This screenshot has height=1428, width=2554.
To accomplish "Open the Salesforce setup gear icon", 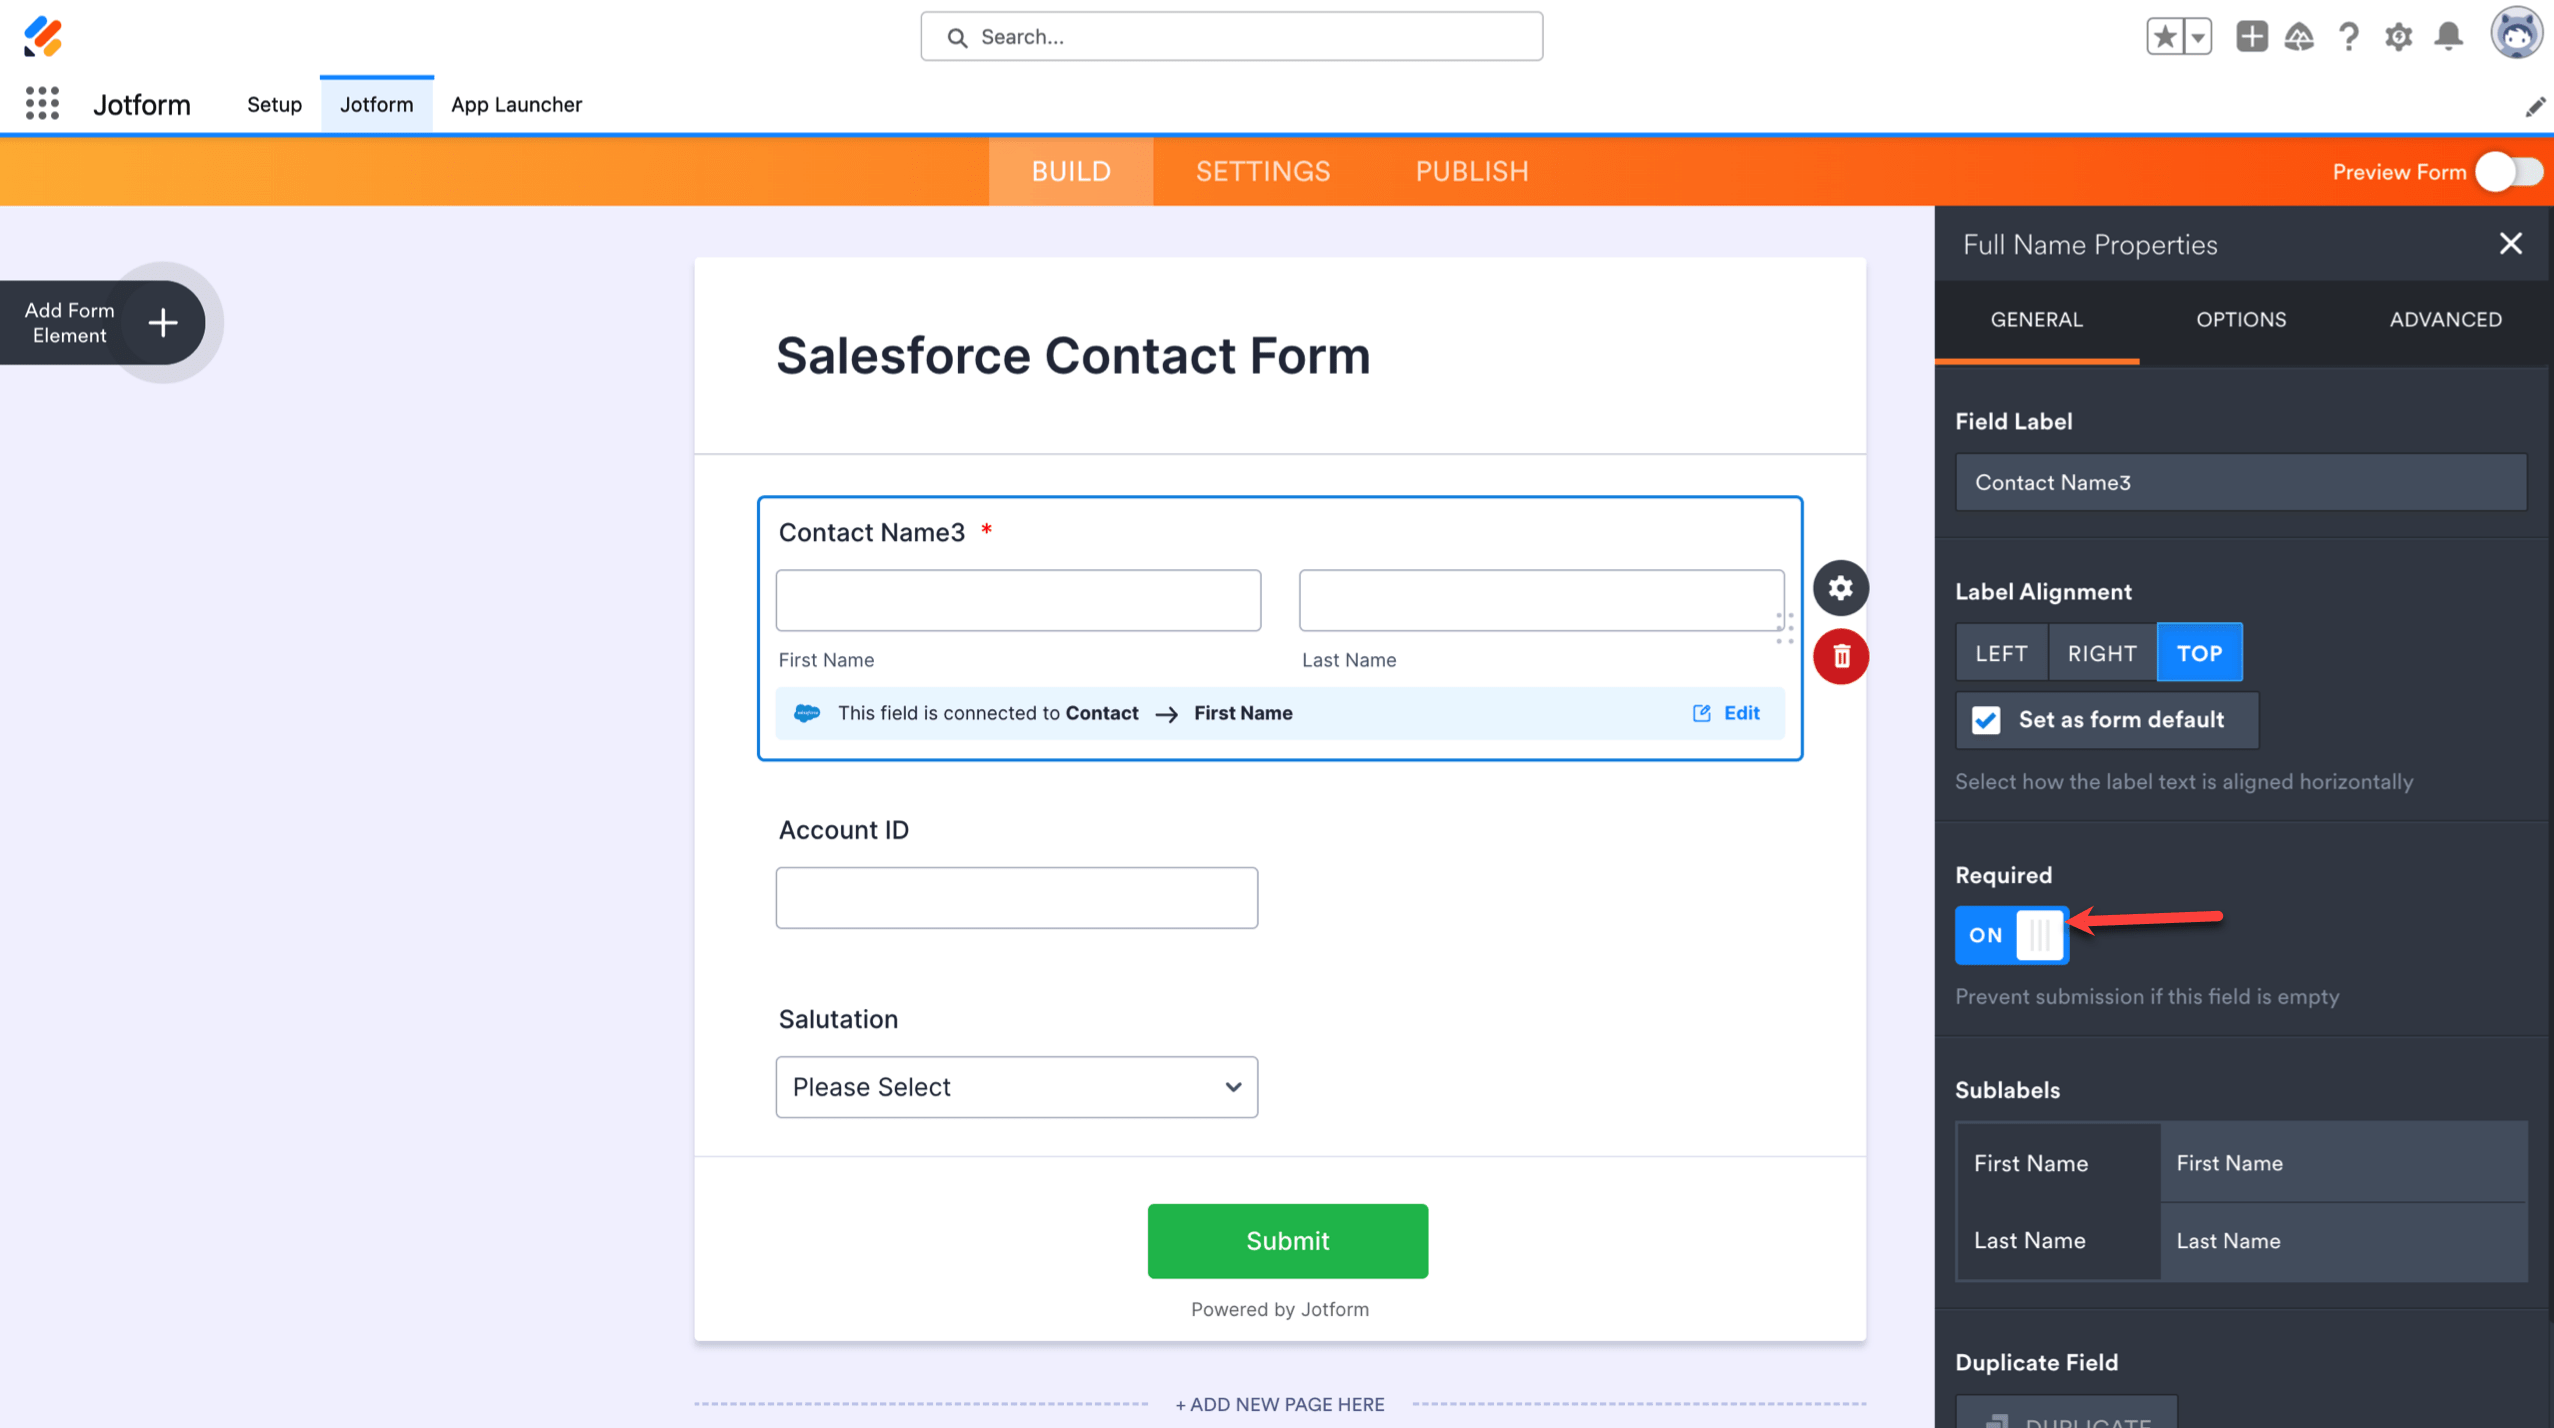I will click(2398, 37).
